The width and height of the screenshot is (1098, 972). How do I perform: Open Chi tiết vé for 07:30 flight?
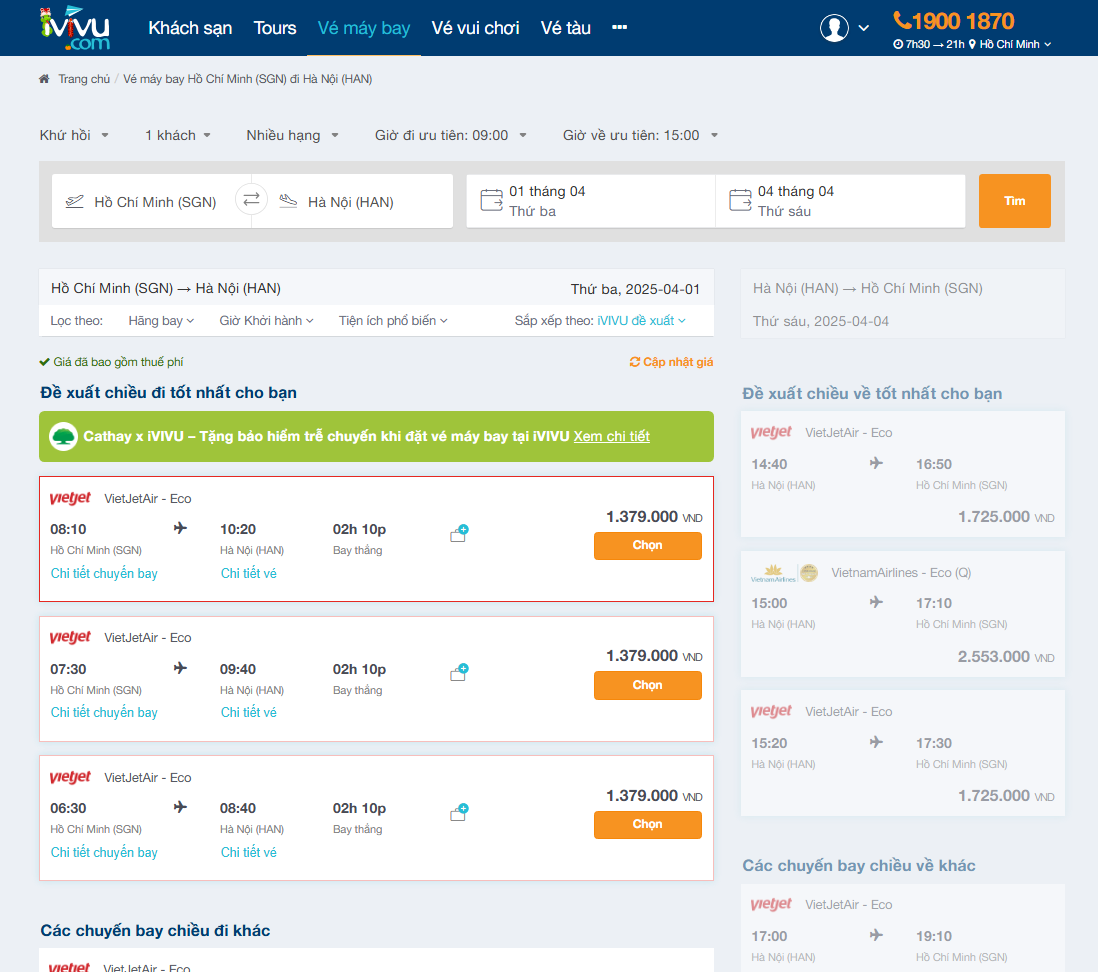249,712
